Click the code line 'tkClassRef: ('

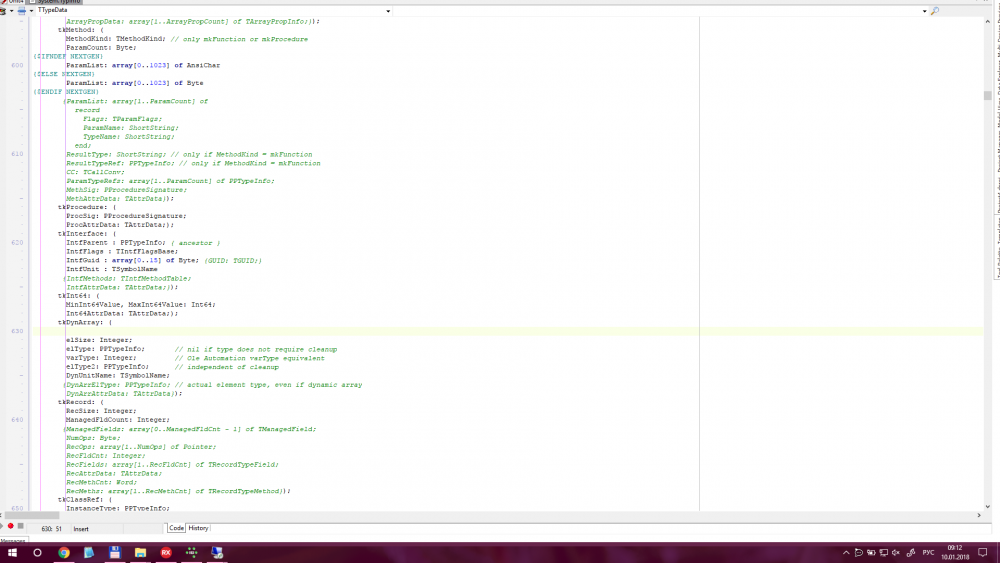click(85, 500)
